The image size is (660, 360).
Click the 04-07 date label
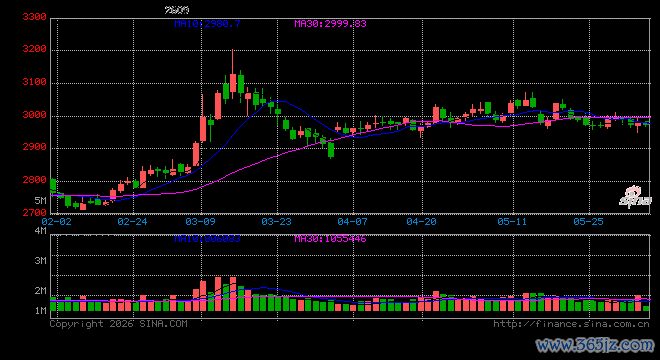(x=352, y=221)
